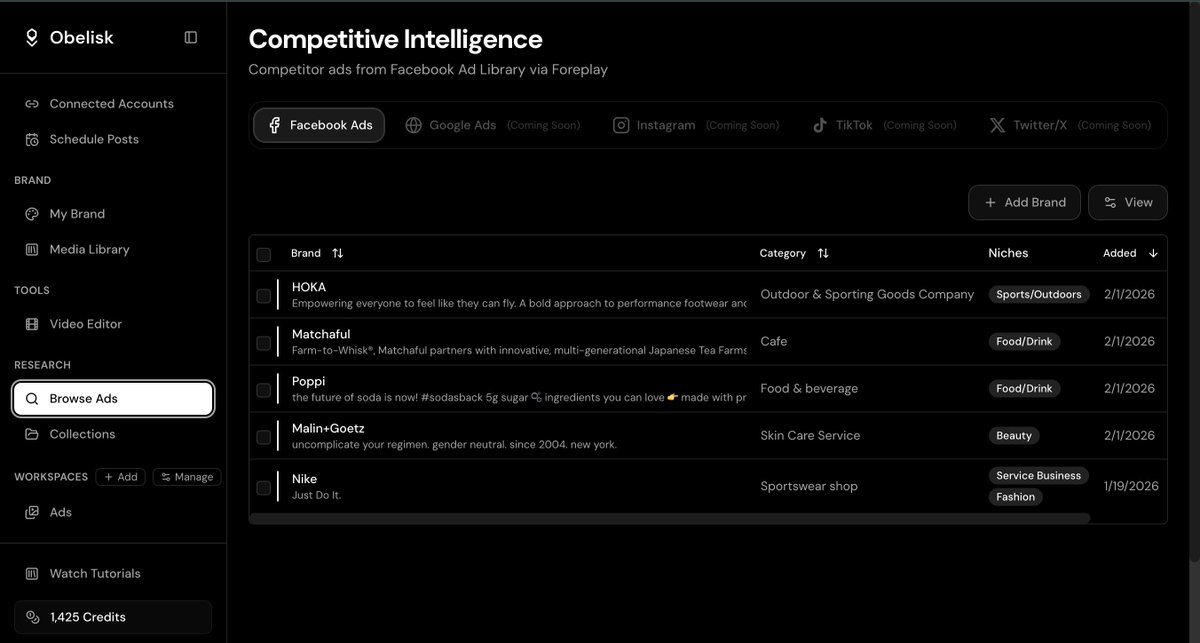Click the Sportswear shop category cell

(x=809, y=487)
